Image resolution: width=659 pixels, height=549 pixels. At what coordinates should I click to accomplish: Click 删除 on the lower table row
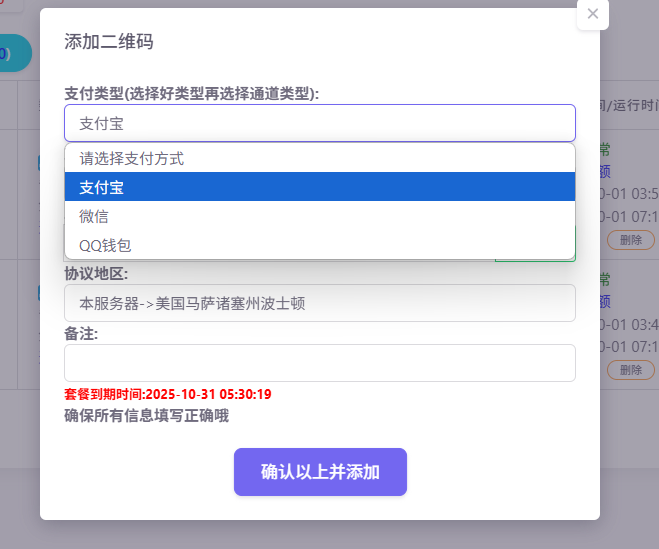(630, 370)
